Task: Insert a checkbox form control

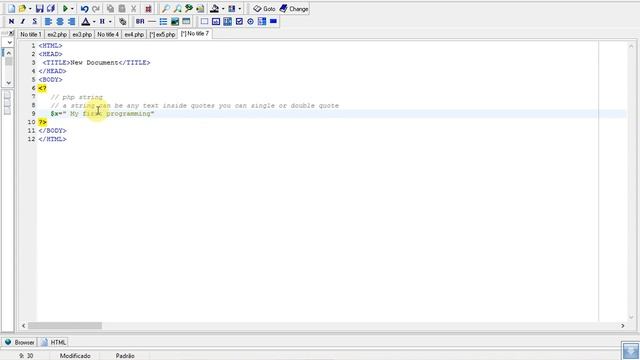Action: 239,21
